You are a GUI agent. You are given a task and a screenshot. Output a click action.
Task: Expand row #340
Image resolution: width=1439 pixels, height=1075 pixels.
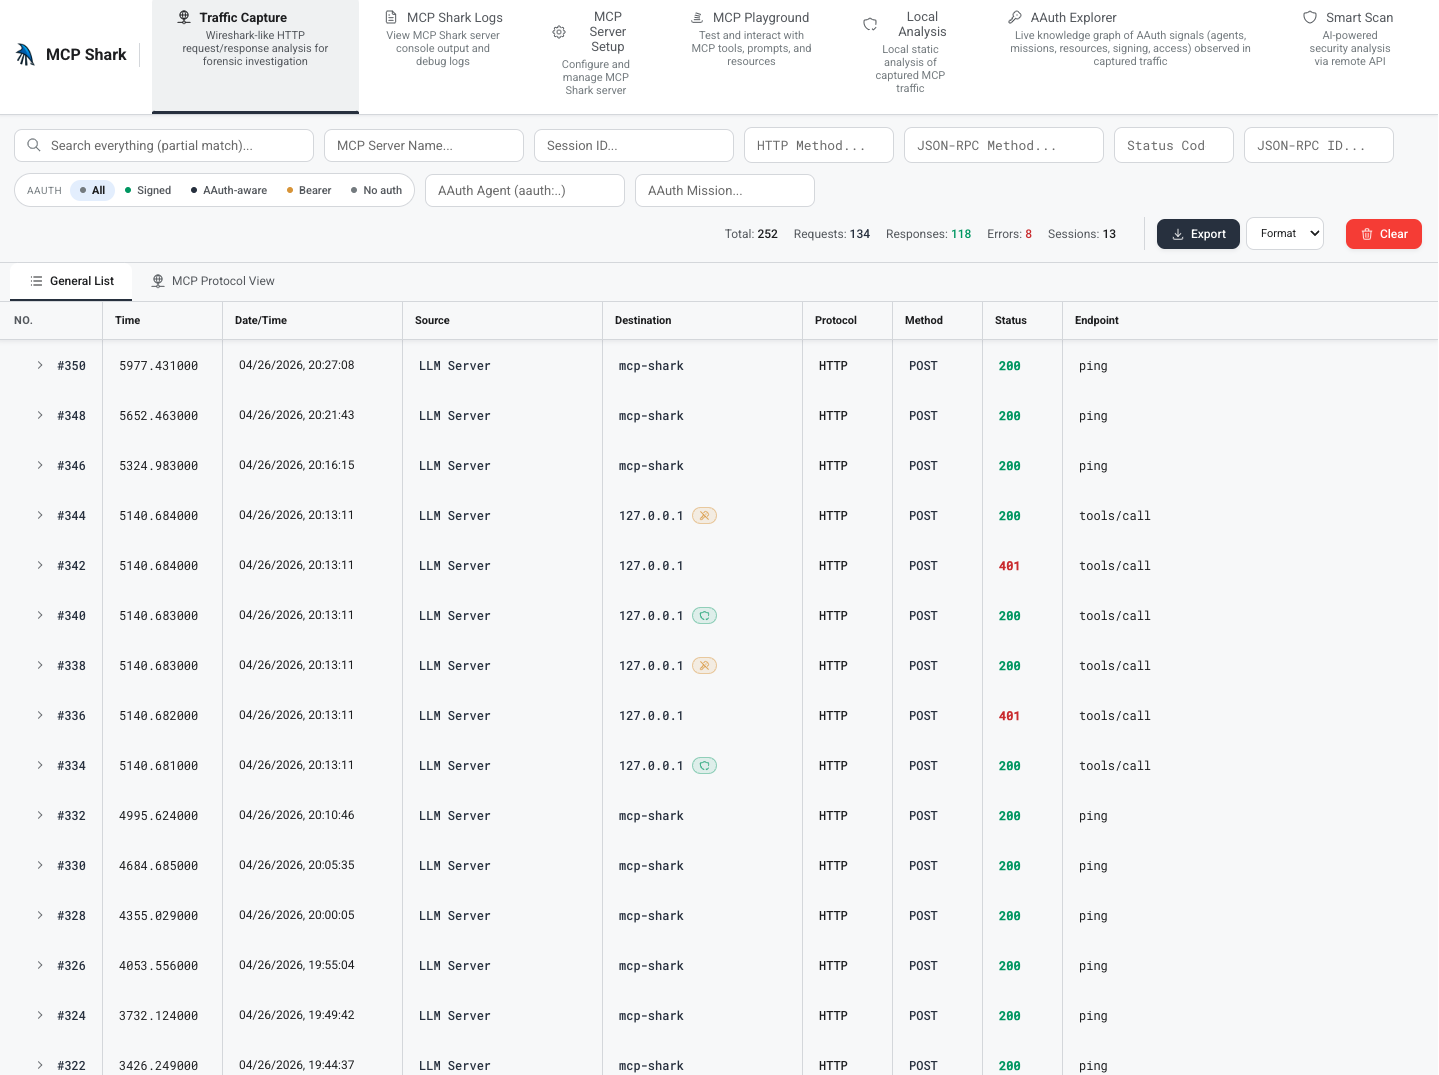[x=40, y=616]
